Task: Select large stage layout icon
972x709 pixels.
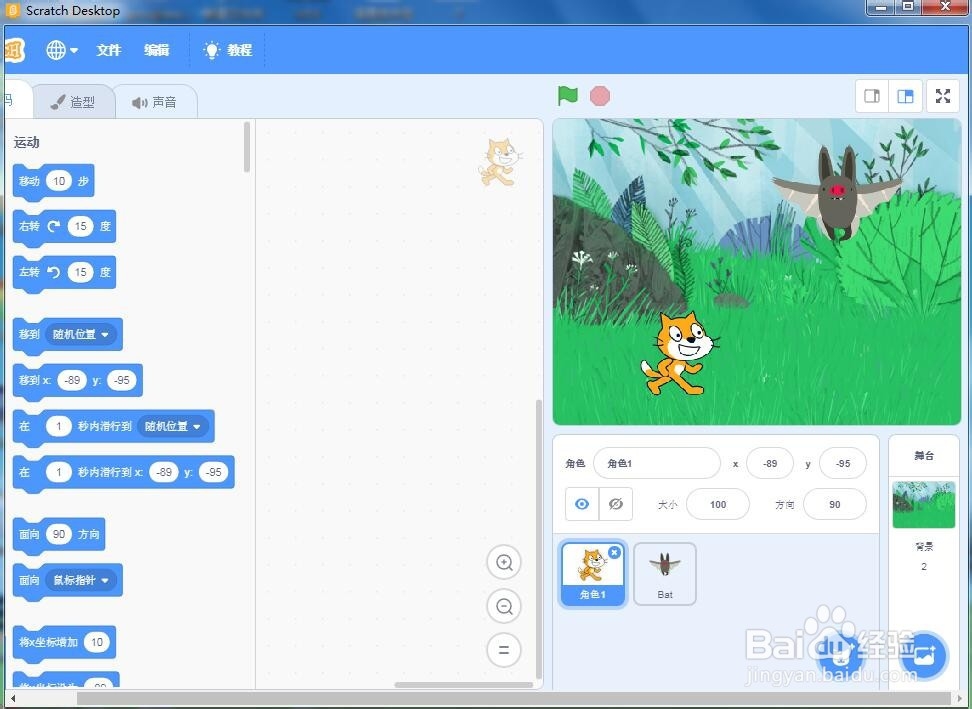Action: pos(905,96)
